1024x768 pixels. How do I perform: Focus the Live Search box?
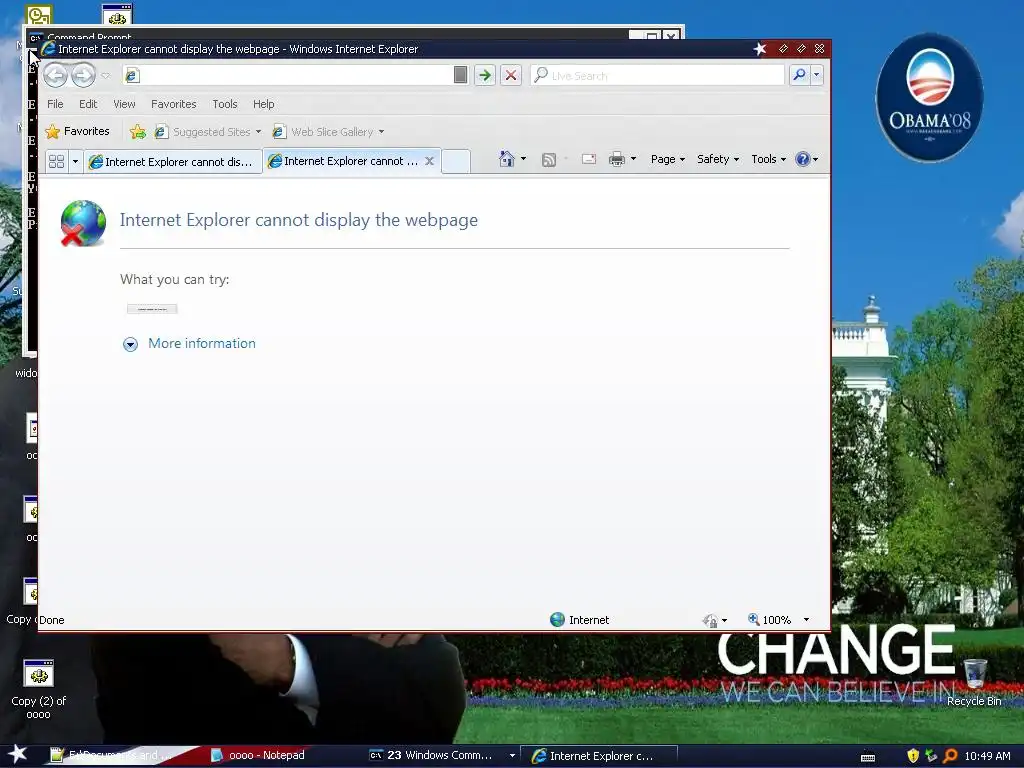(x=658, y=75)
